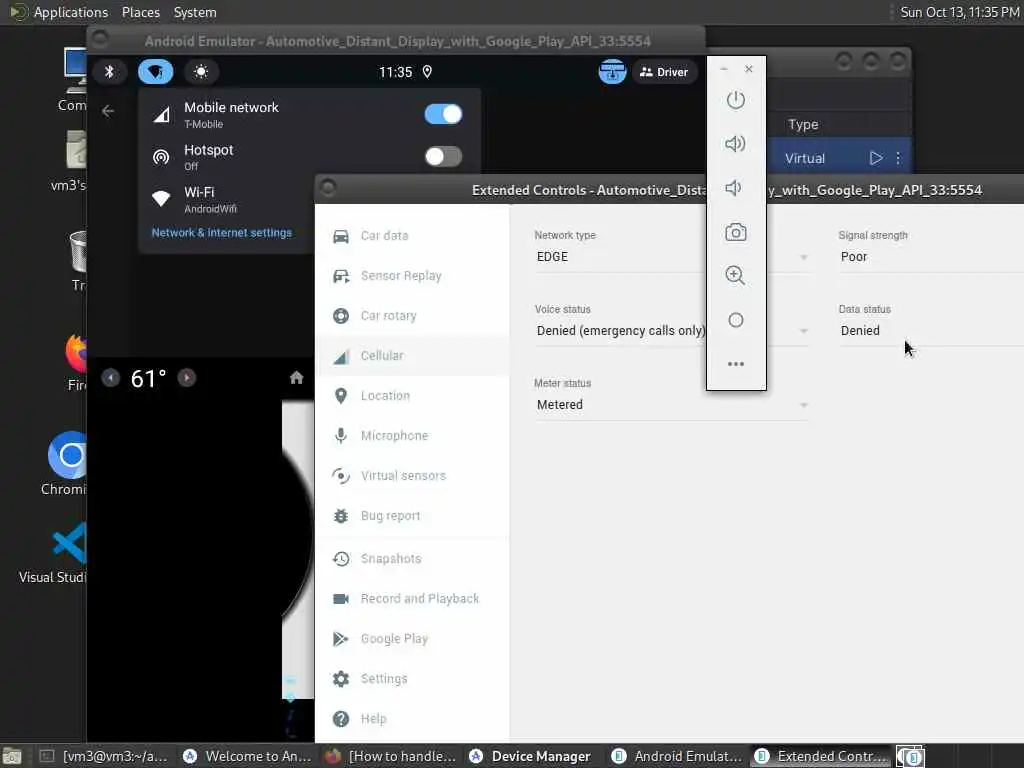
Task: Select the Settings tab in Extended Controls
Action: 412,679
